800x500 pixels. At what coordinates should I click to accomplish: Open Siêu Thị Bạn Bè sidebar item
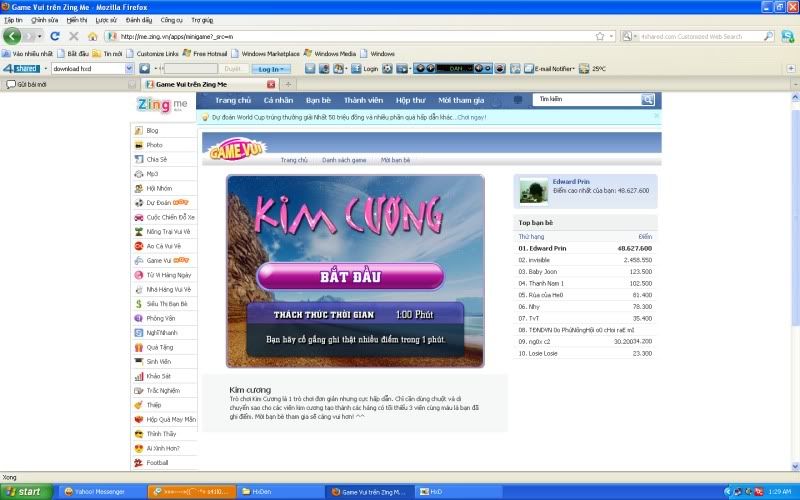click(167, 304)
